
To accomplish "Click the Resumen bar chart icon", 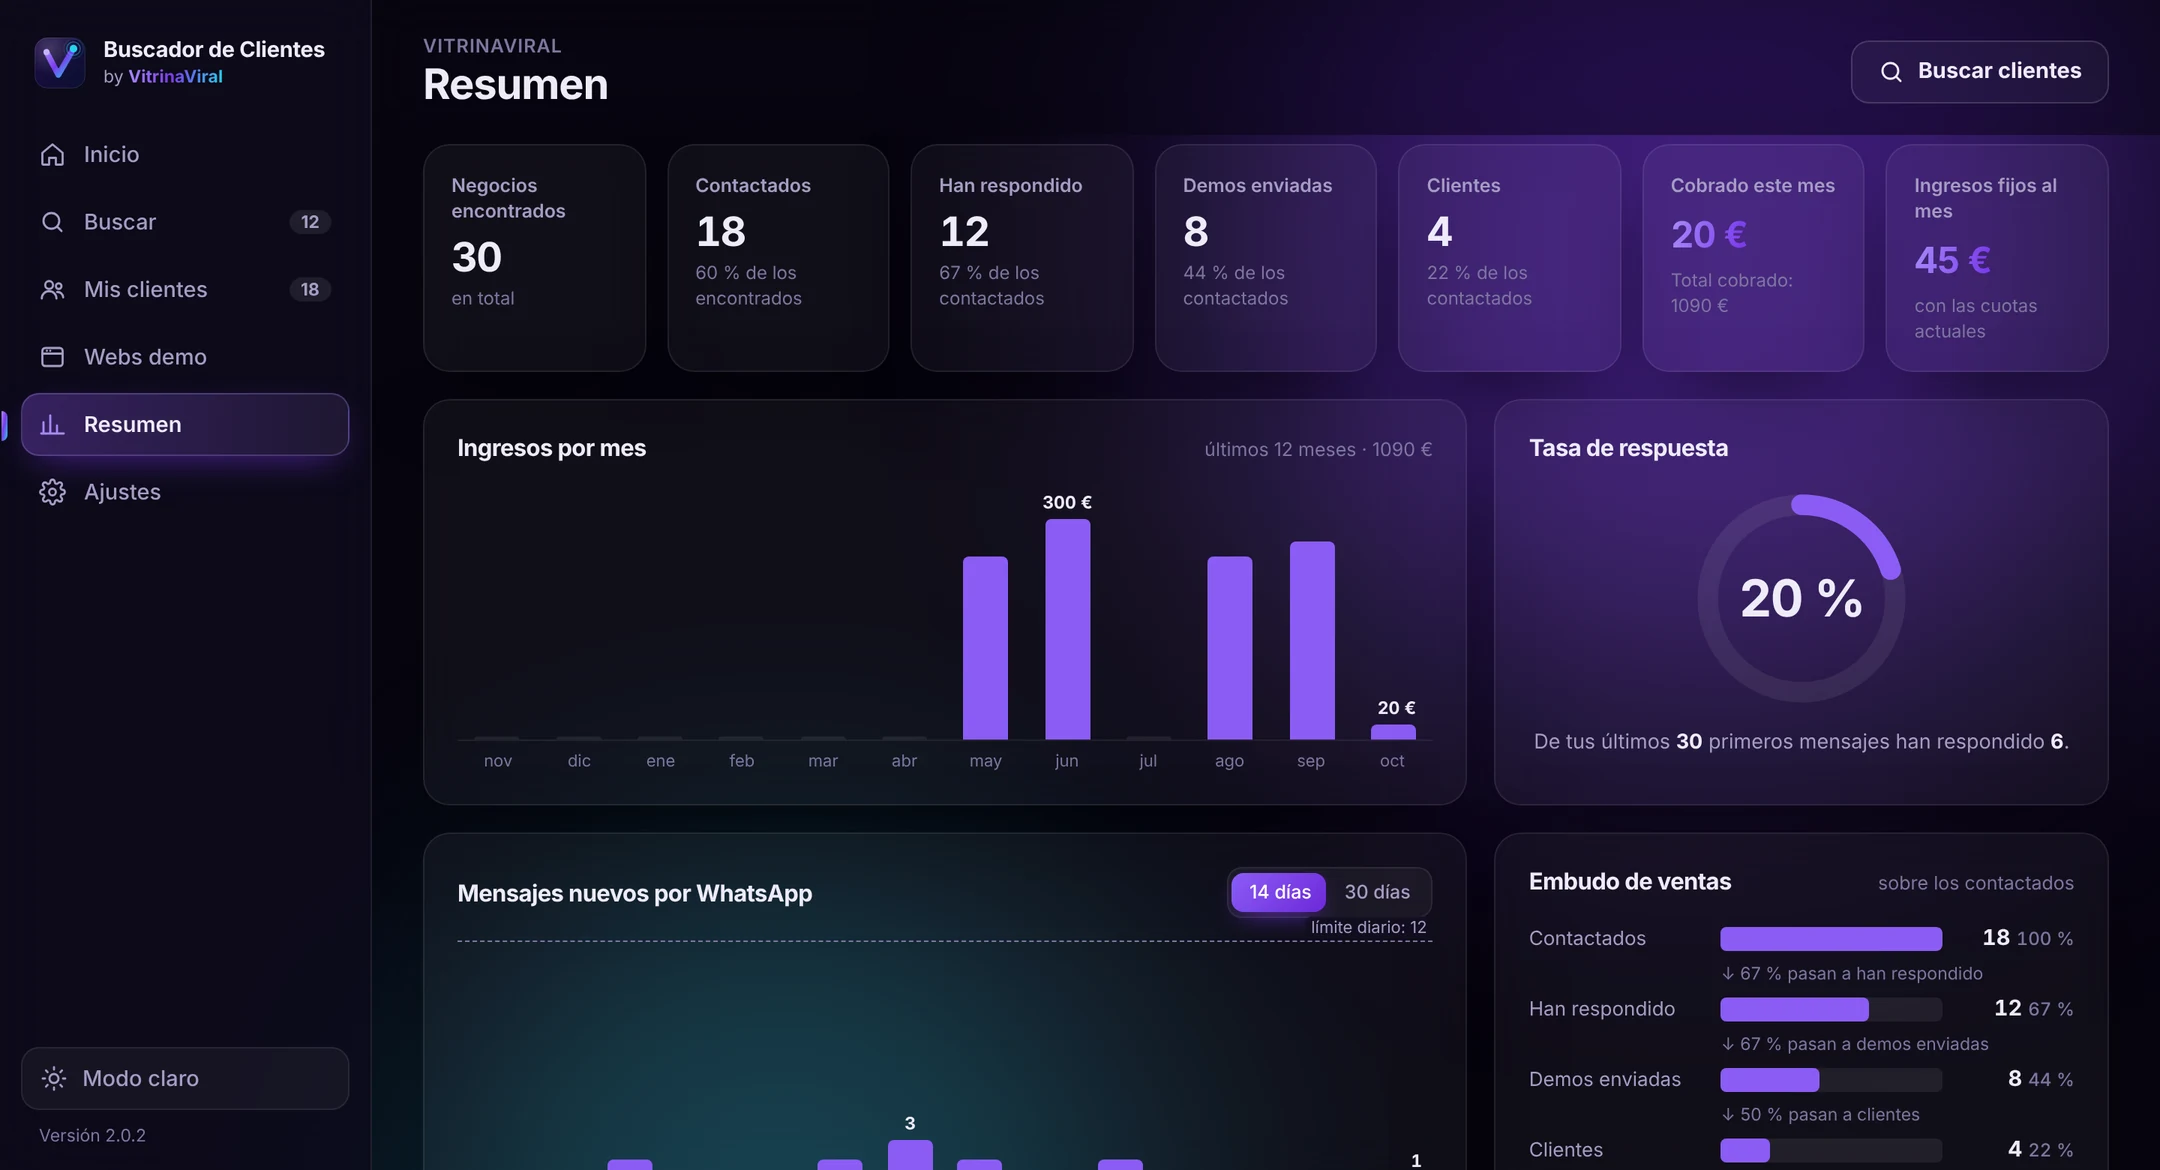I will (x=52, y=424).
